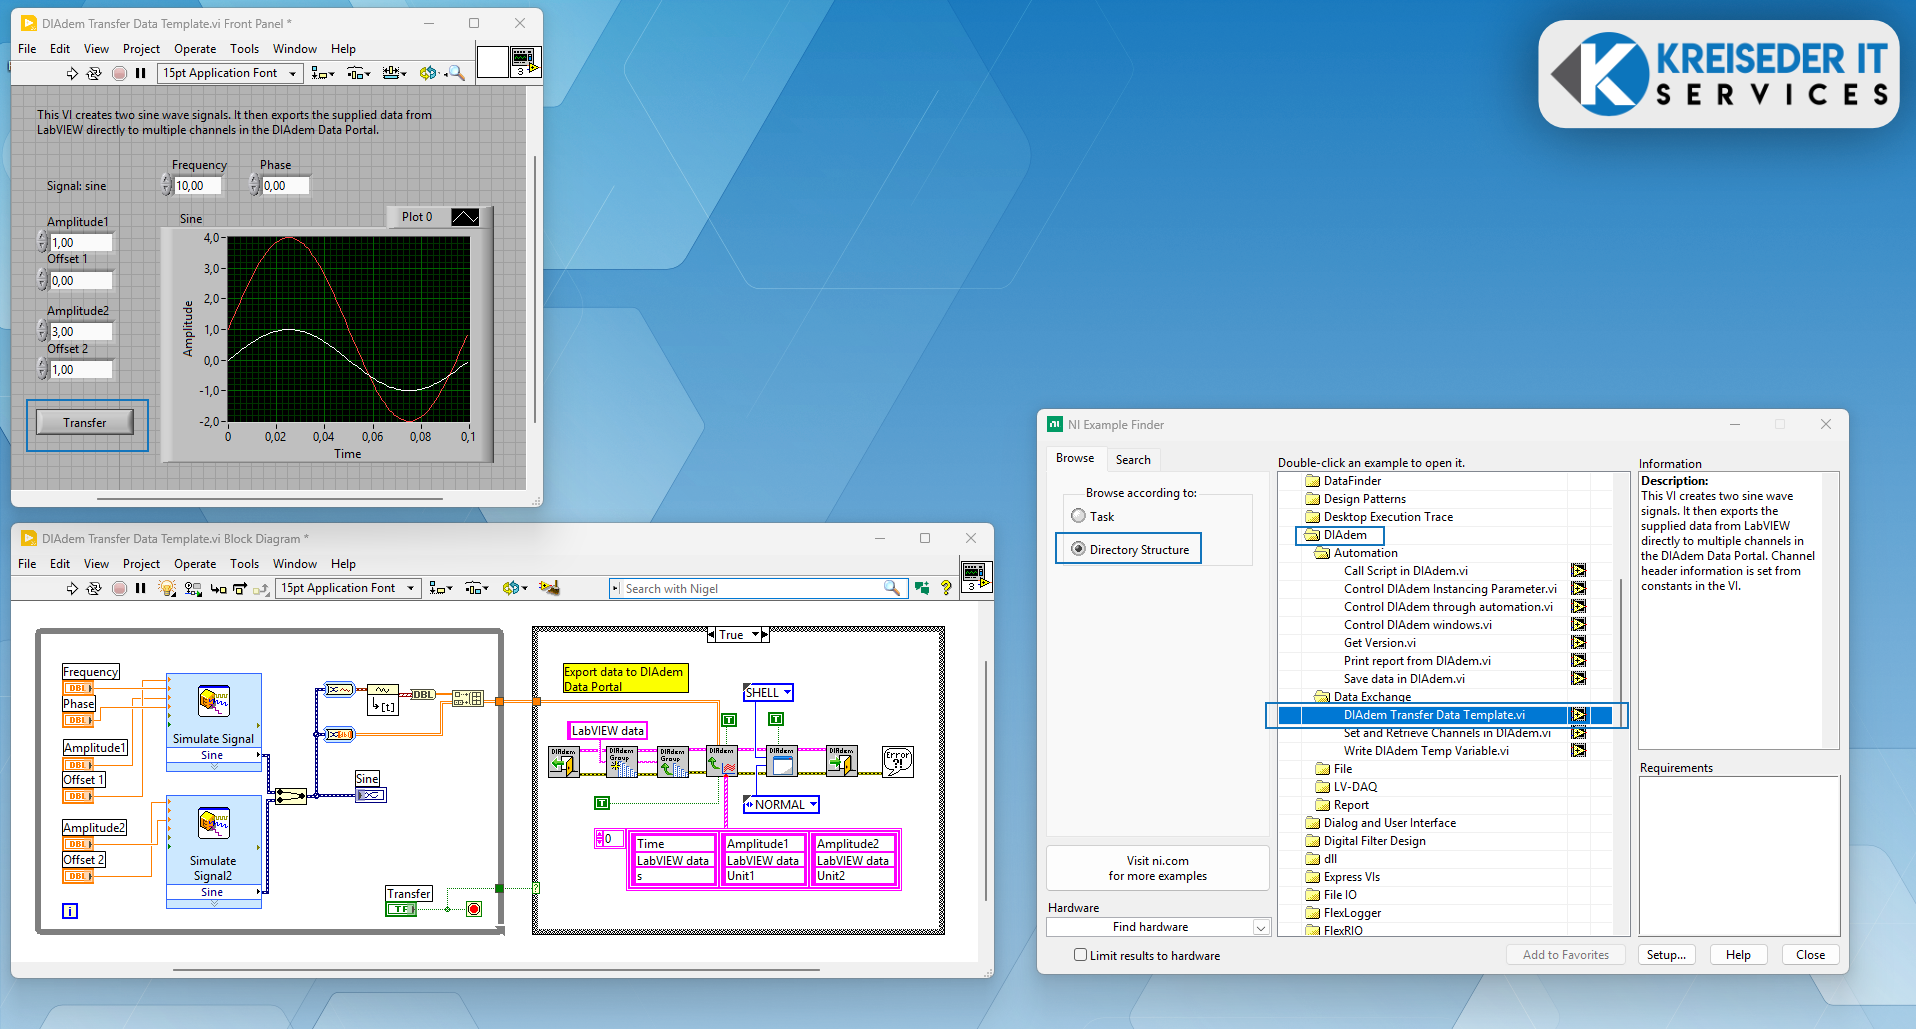Open Context Help question mark icon
This screenshot has height=1029, width=1916.
(x=945, y=588)
